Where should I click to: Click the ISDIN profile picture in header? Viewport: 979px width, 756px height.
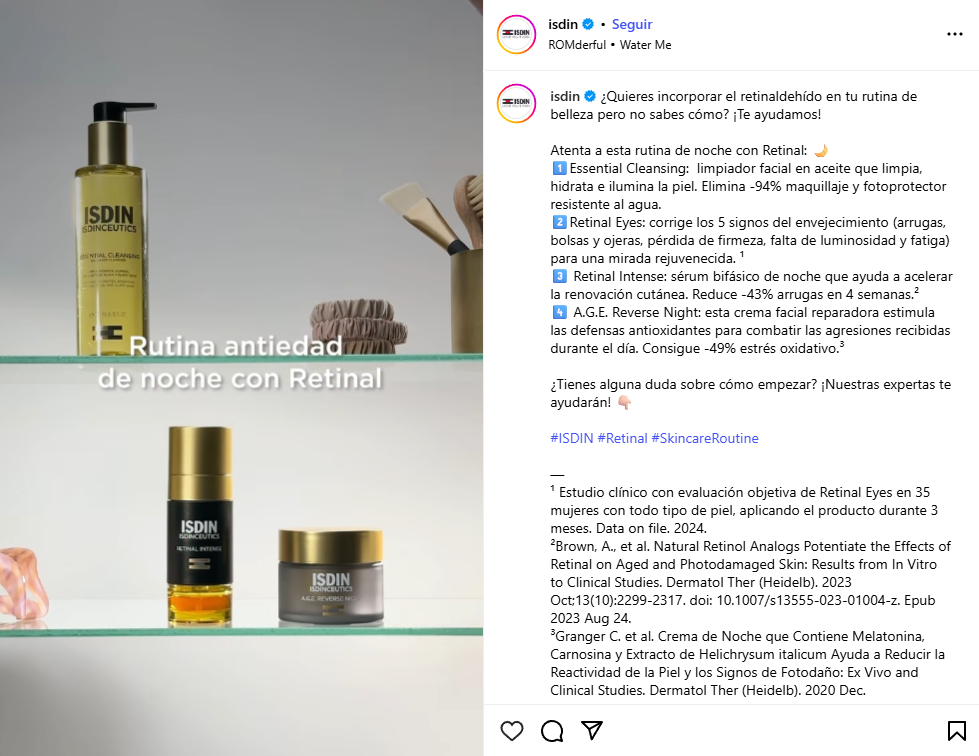click(516, 34)
